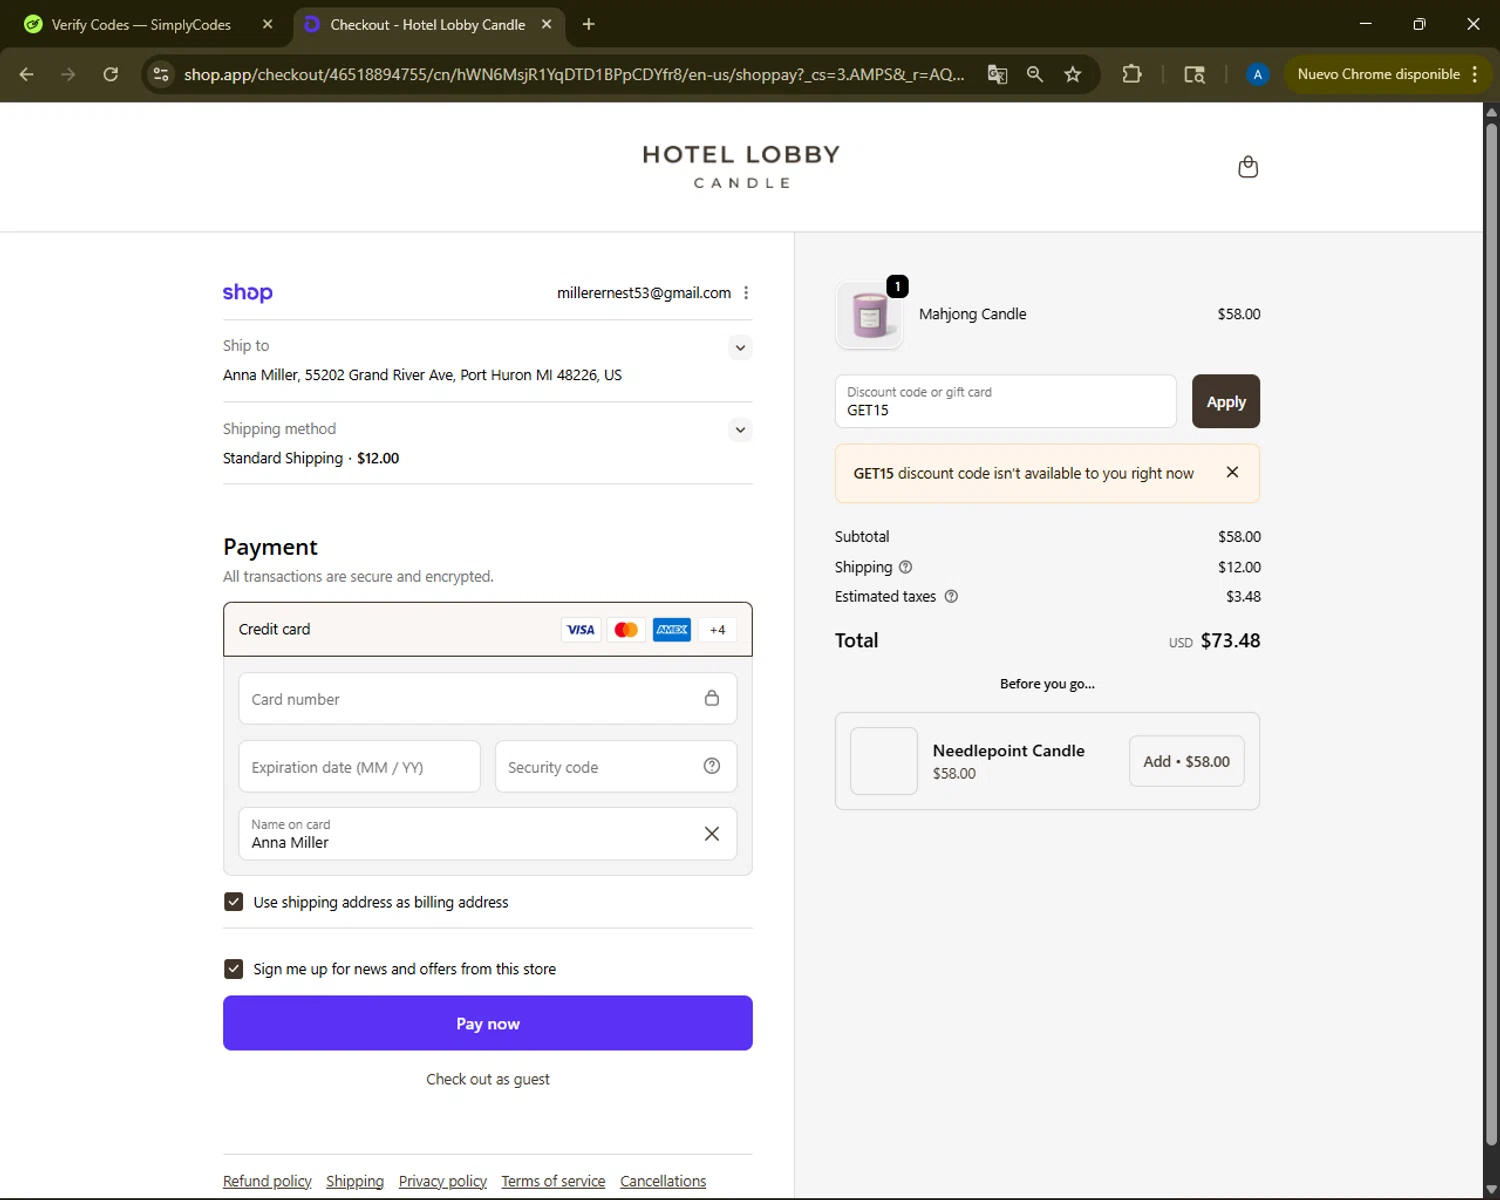
Task: Click the Security code field
Action: [x=616, y=766]
